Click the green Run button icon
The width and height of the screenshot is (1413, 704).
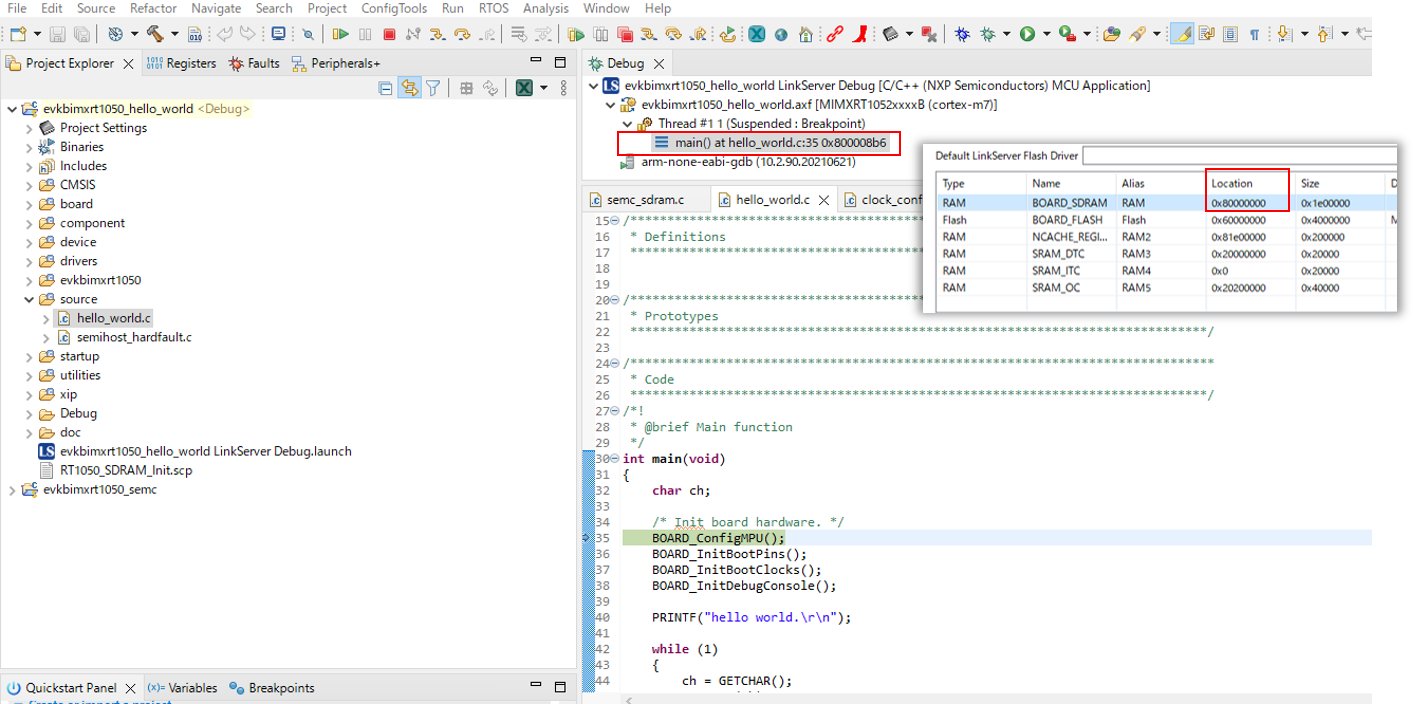click(x=1027, y=34)
